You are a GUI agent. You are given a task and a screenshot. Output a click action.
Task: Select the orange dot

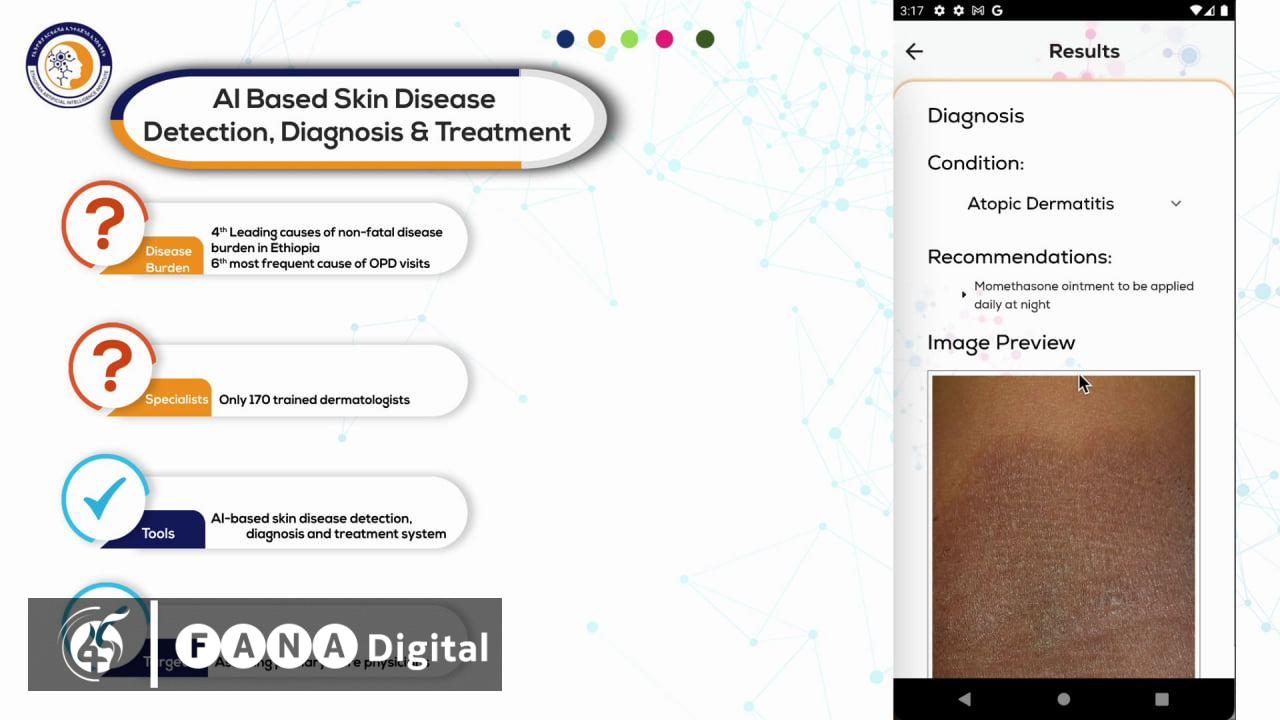click(597, 39)
